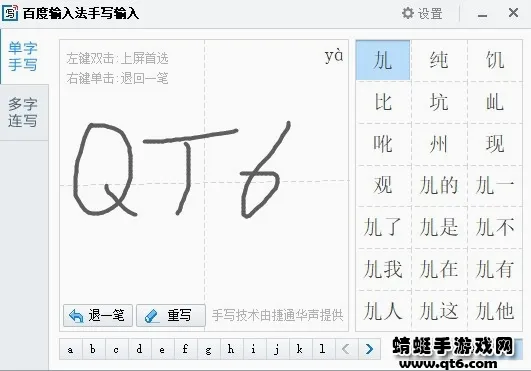Click letter key j

click(278, 349)
